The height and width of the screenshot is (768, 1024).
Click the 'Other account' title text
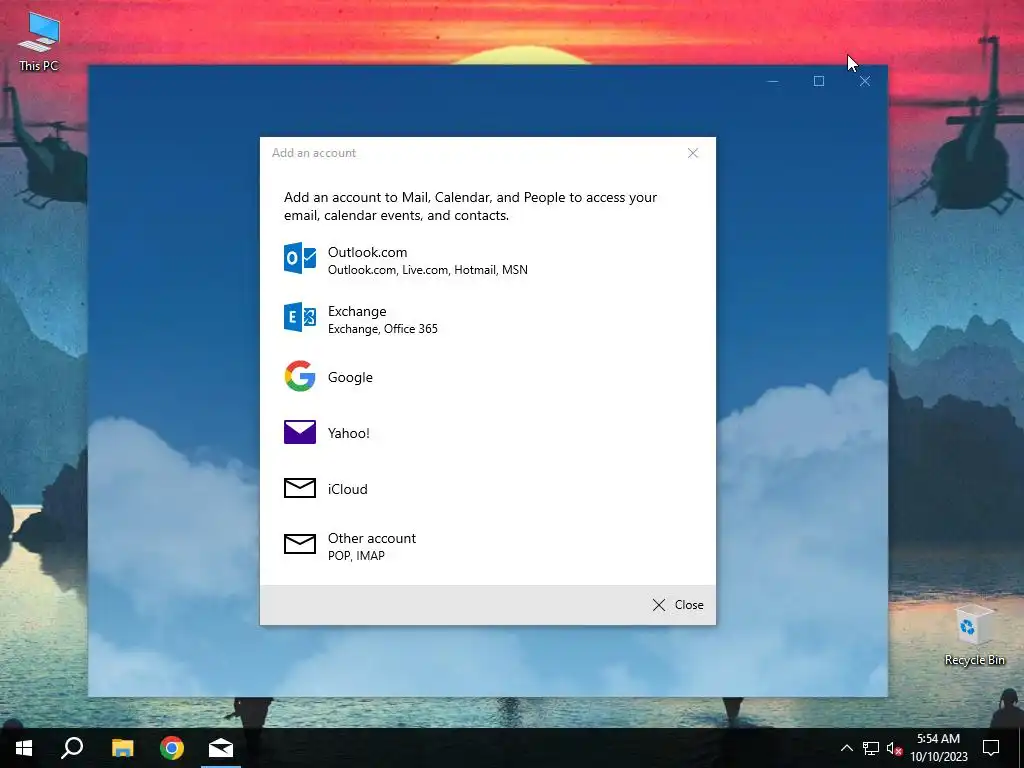[372, 538]
